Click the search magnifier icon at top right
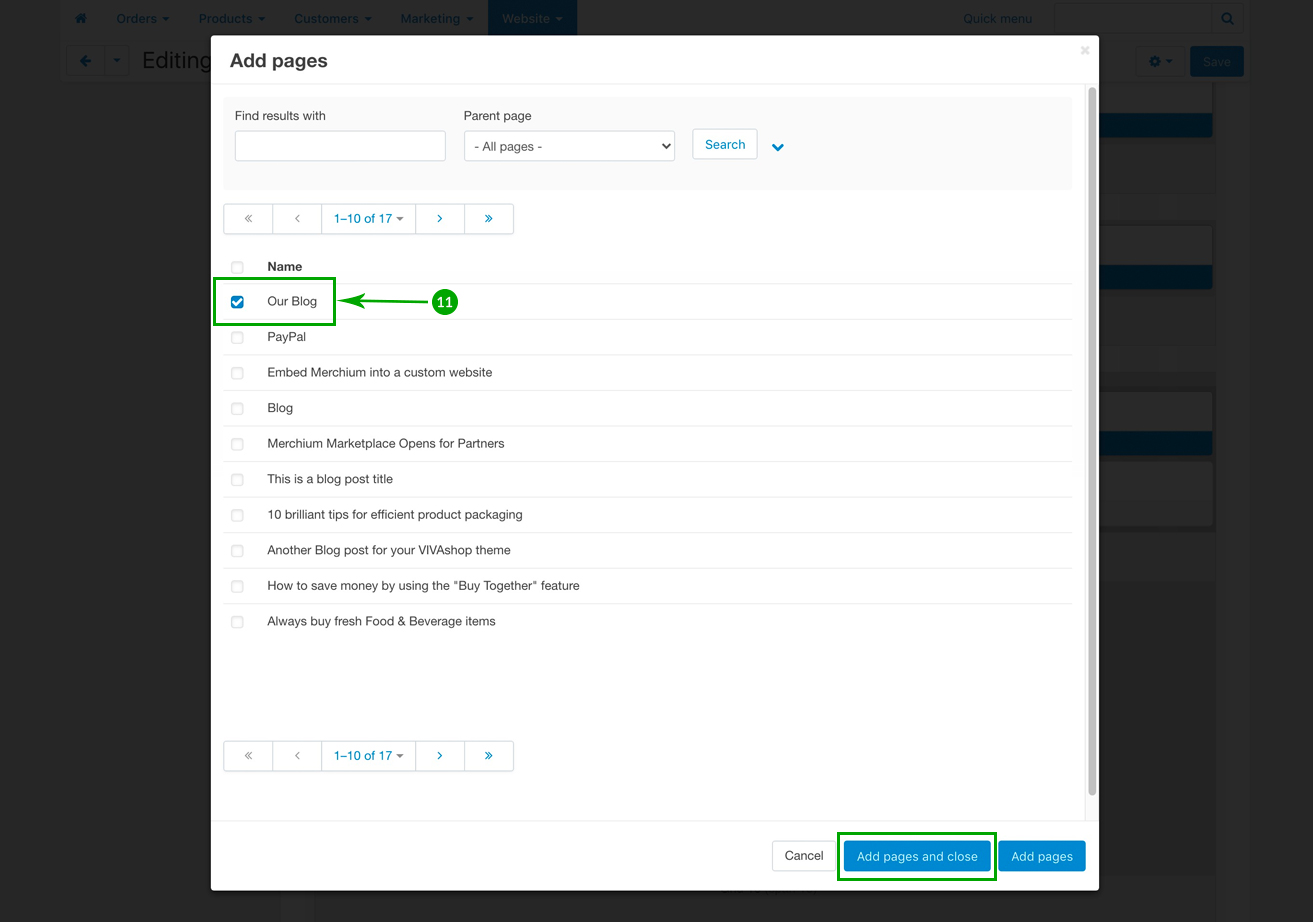Screen dimensions: 1313x922 1227,19
